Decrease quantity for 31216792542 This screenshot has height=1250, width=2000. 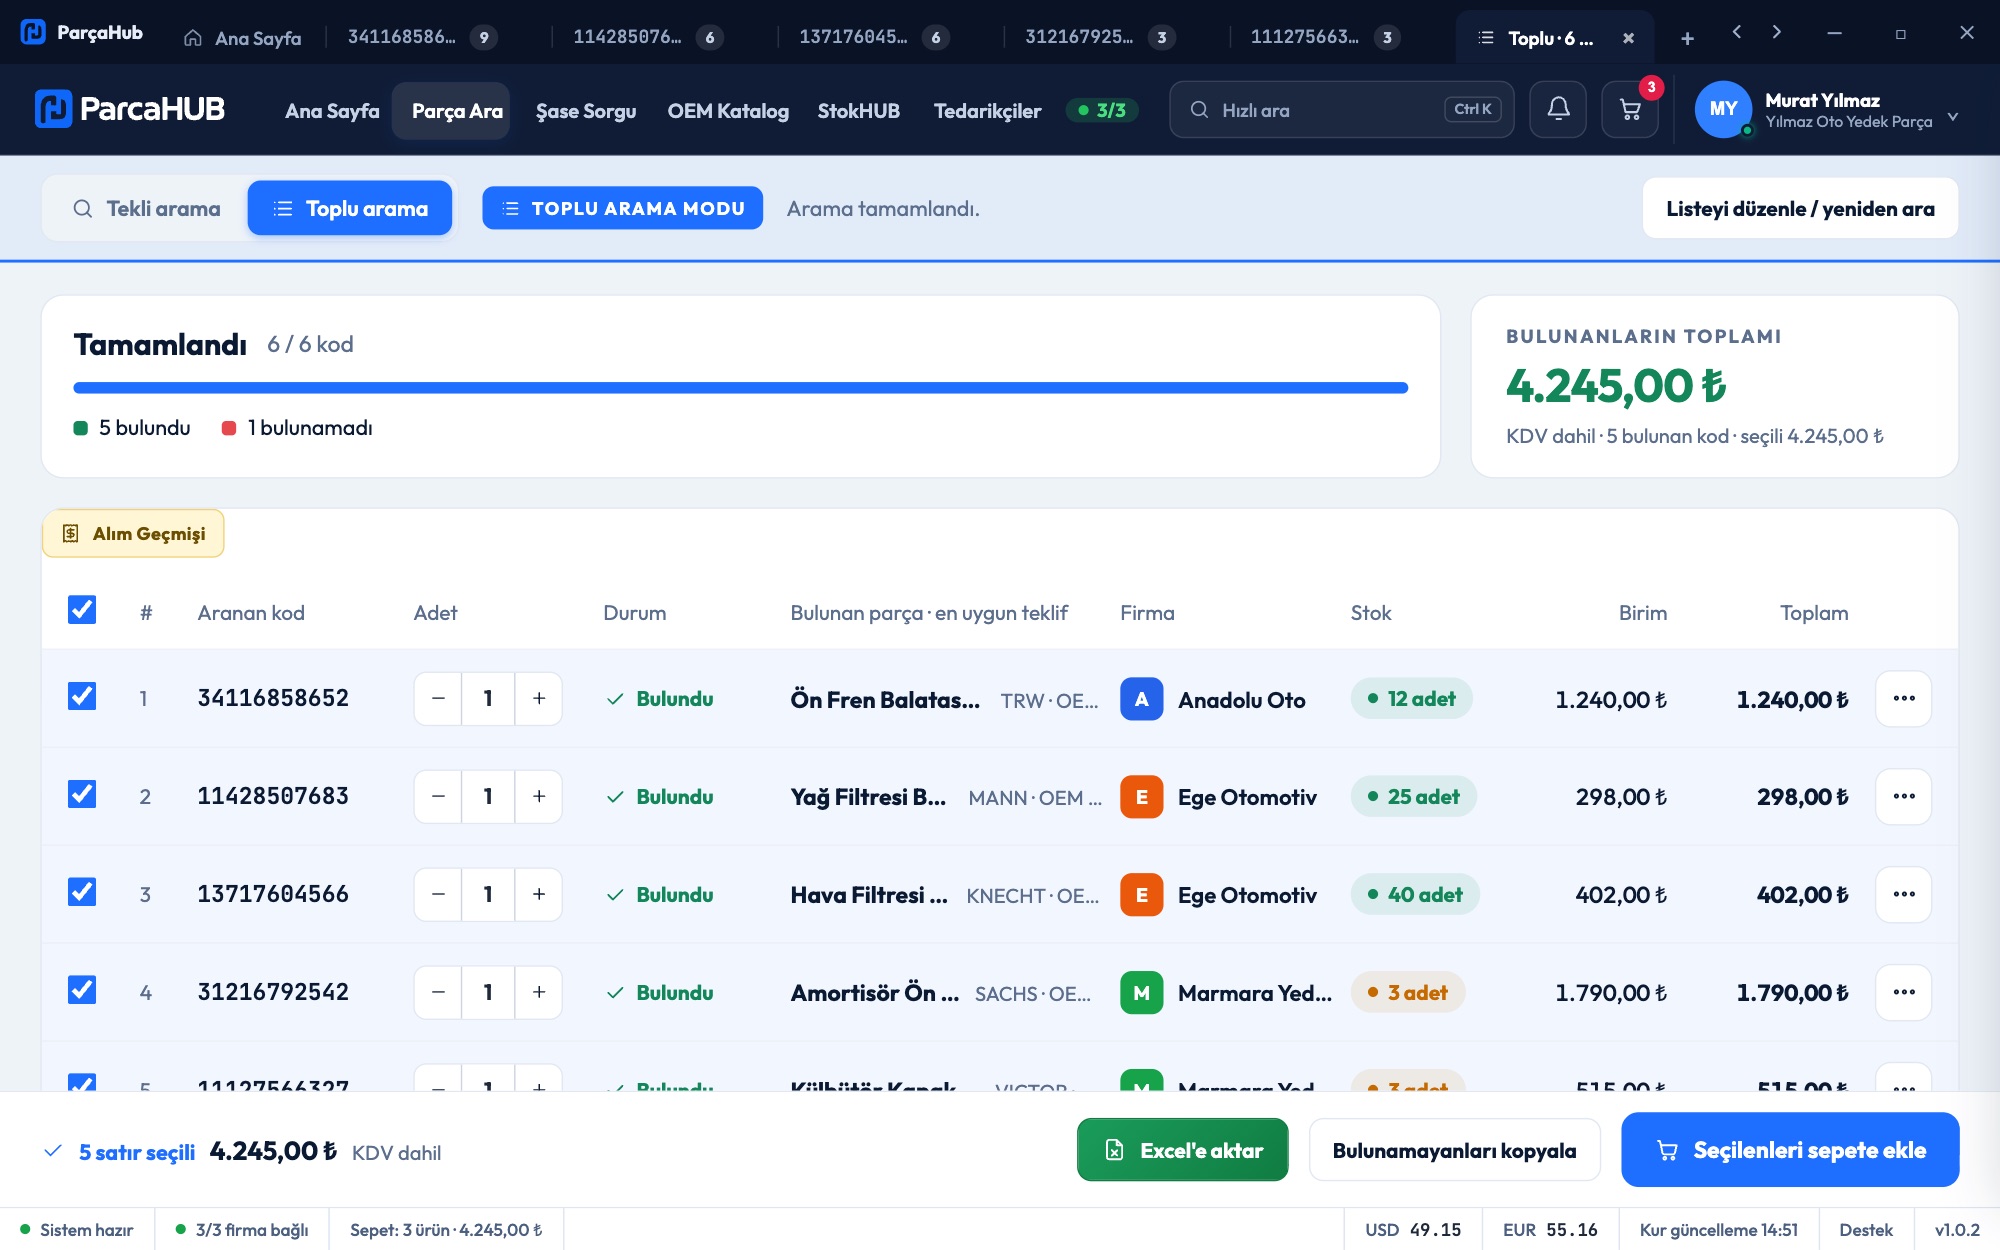[x=438, y=992]
